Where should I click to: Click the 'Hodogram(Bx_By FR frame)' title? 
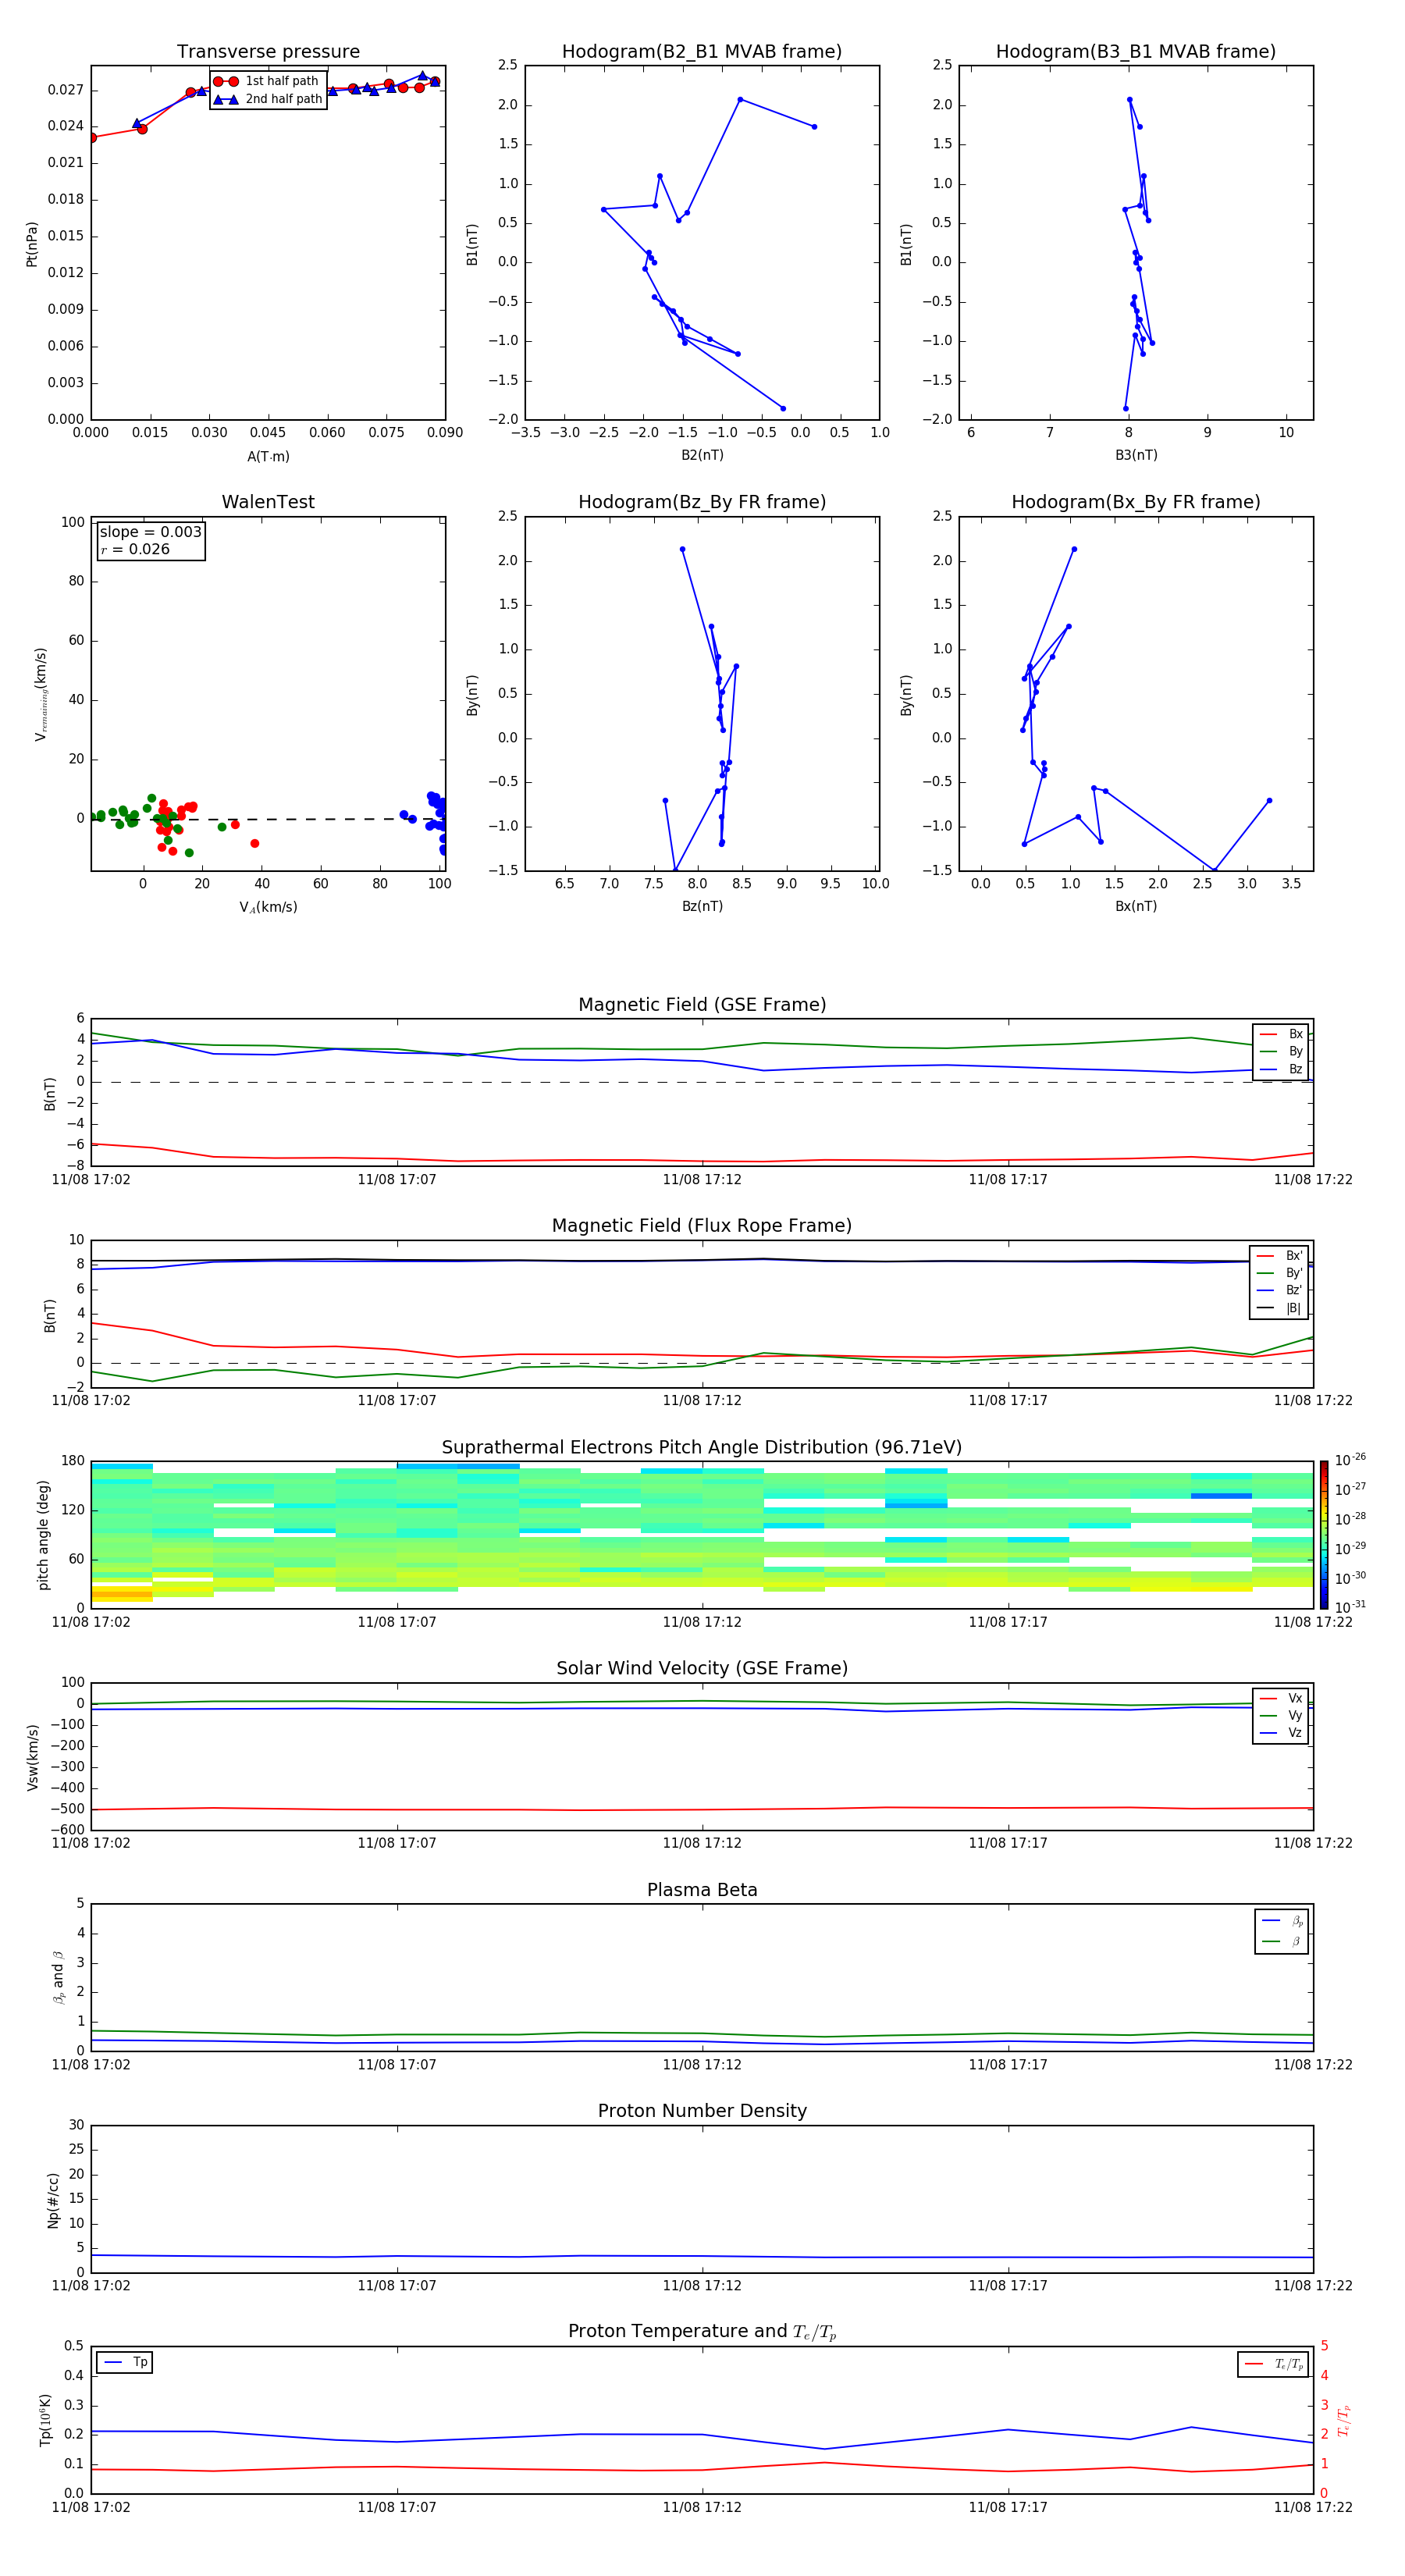pyautogui.click(x=1136, y=502)
